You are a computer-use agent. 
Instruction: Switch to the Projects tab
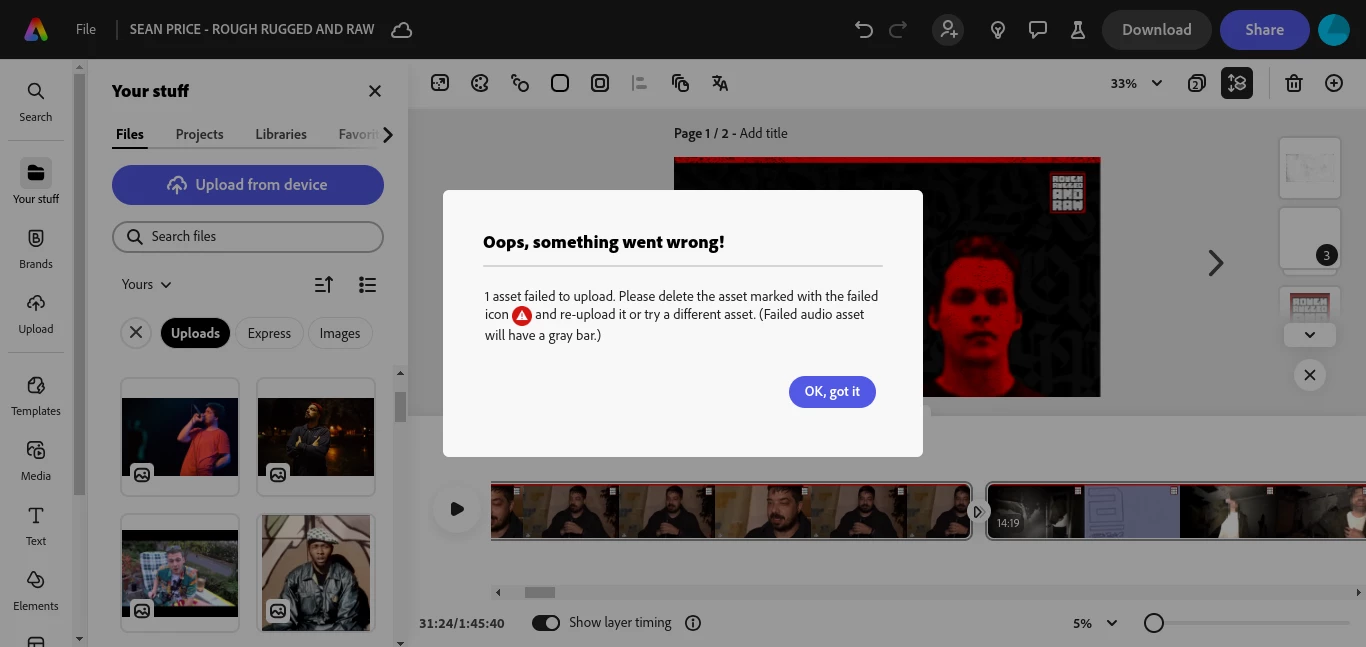pyautogui.click(x=199, y=134)
